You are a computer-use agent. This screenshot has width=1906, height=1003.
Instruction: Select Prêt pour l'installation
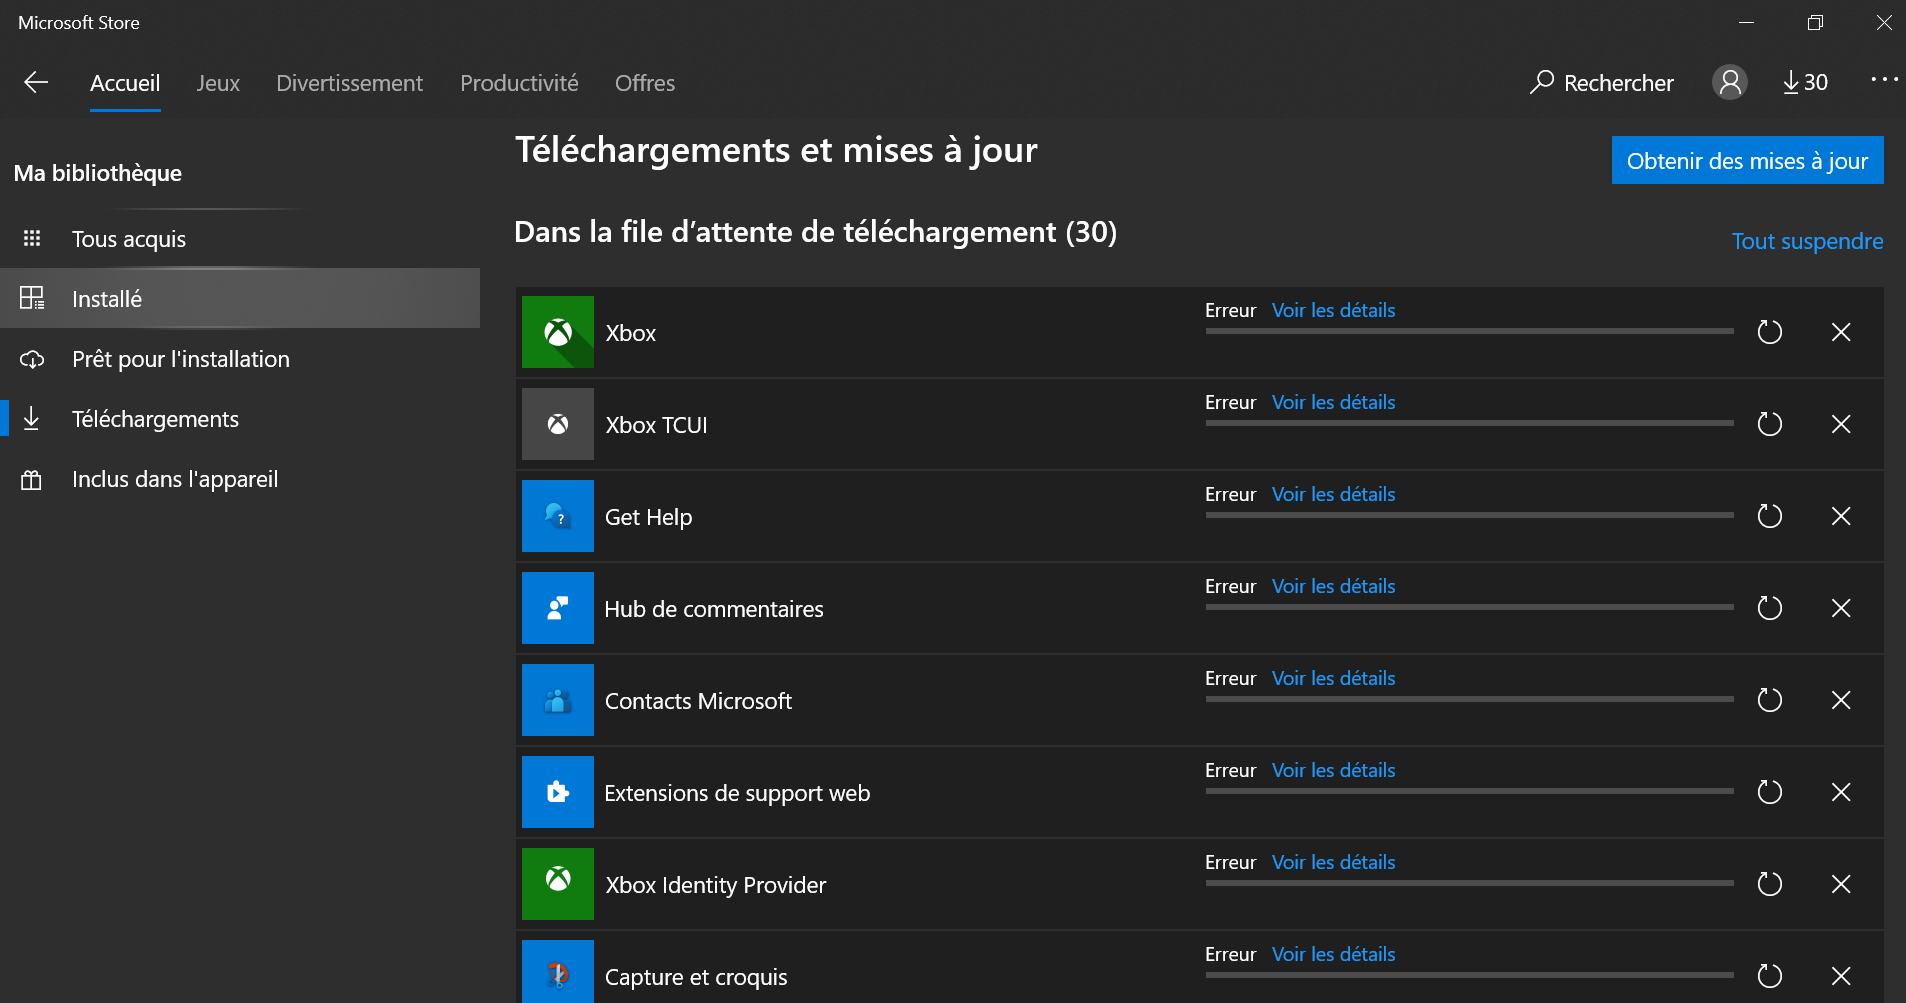(240, 358)
